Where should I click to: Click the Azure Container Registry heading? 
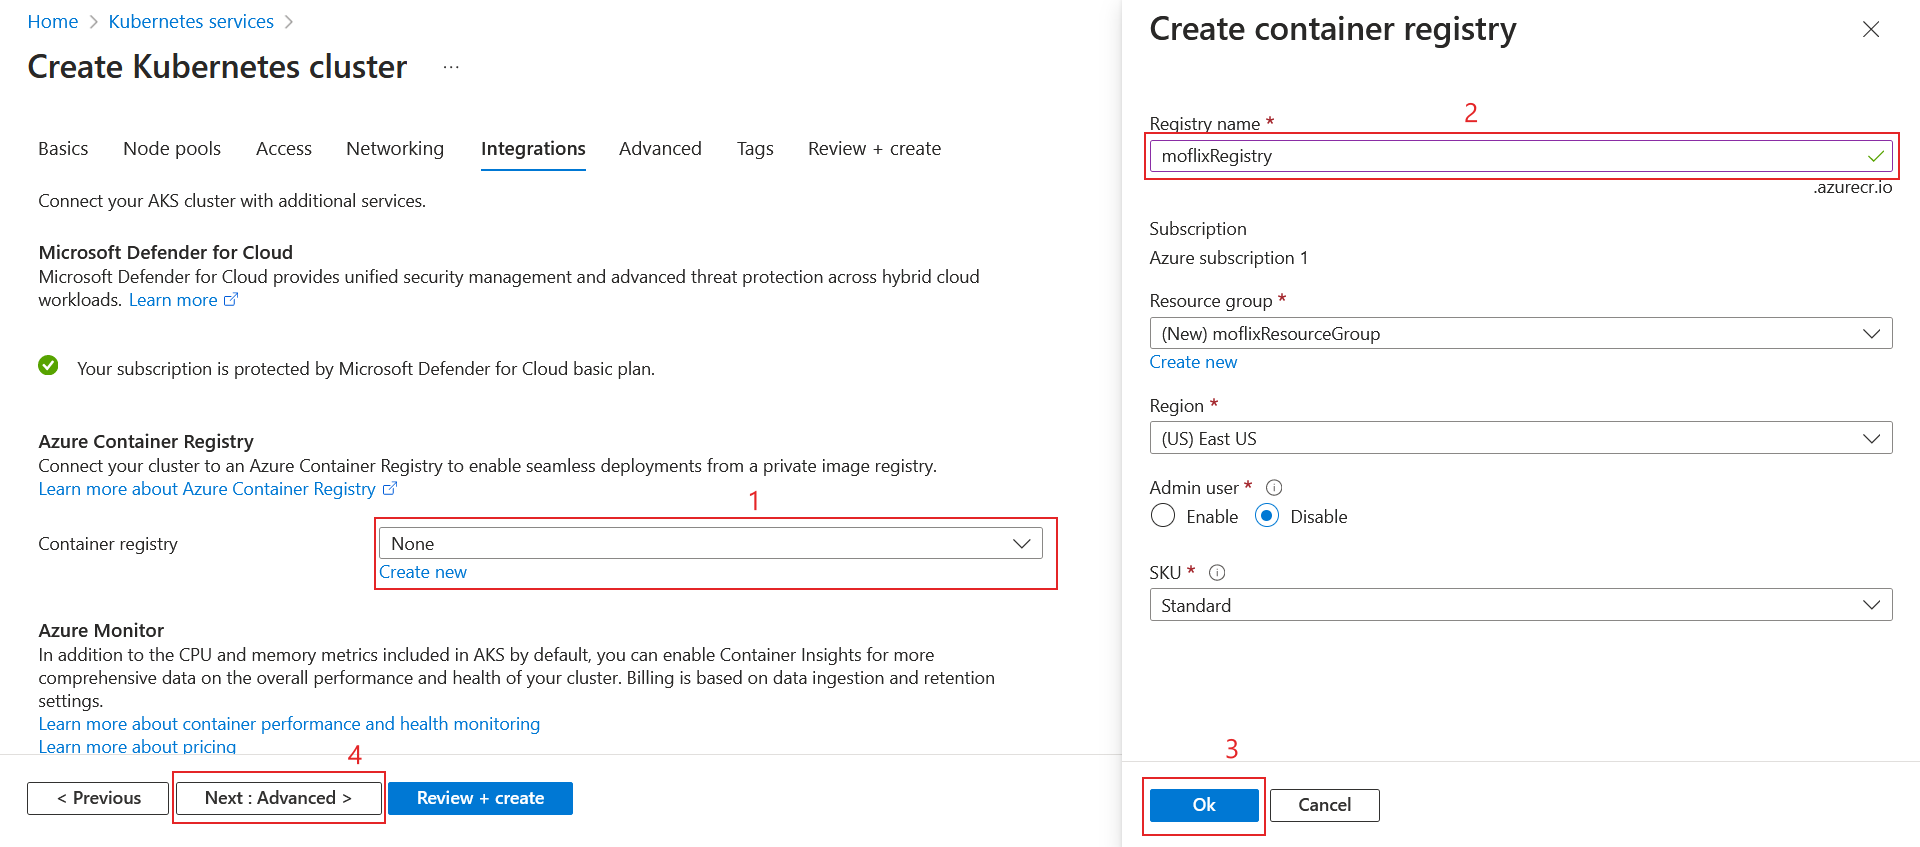(146, 441)
